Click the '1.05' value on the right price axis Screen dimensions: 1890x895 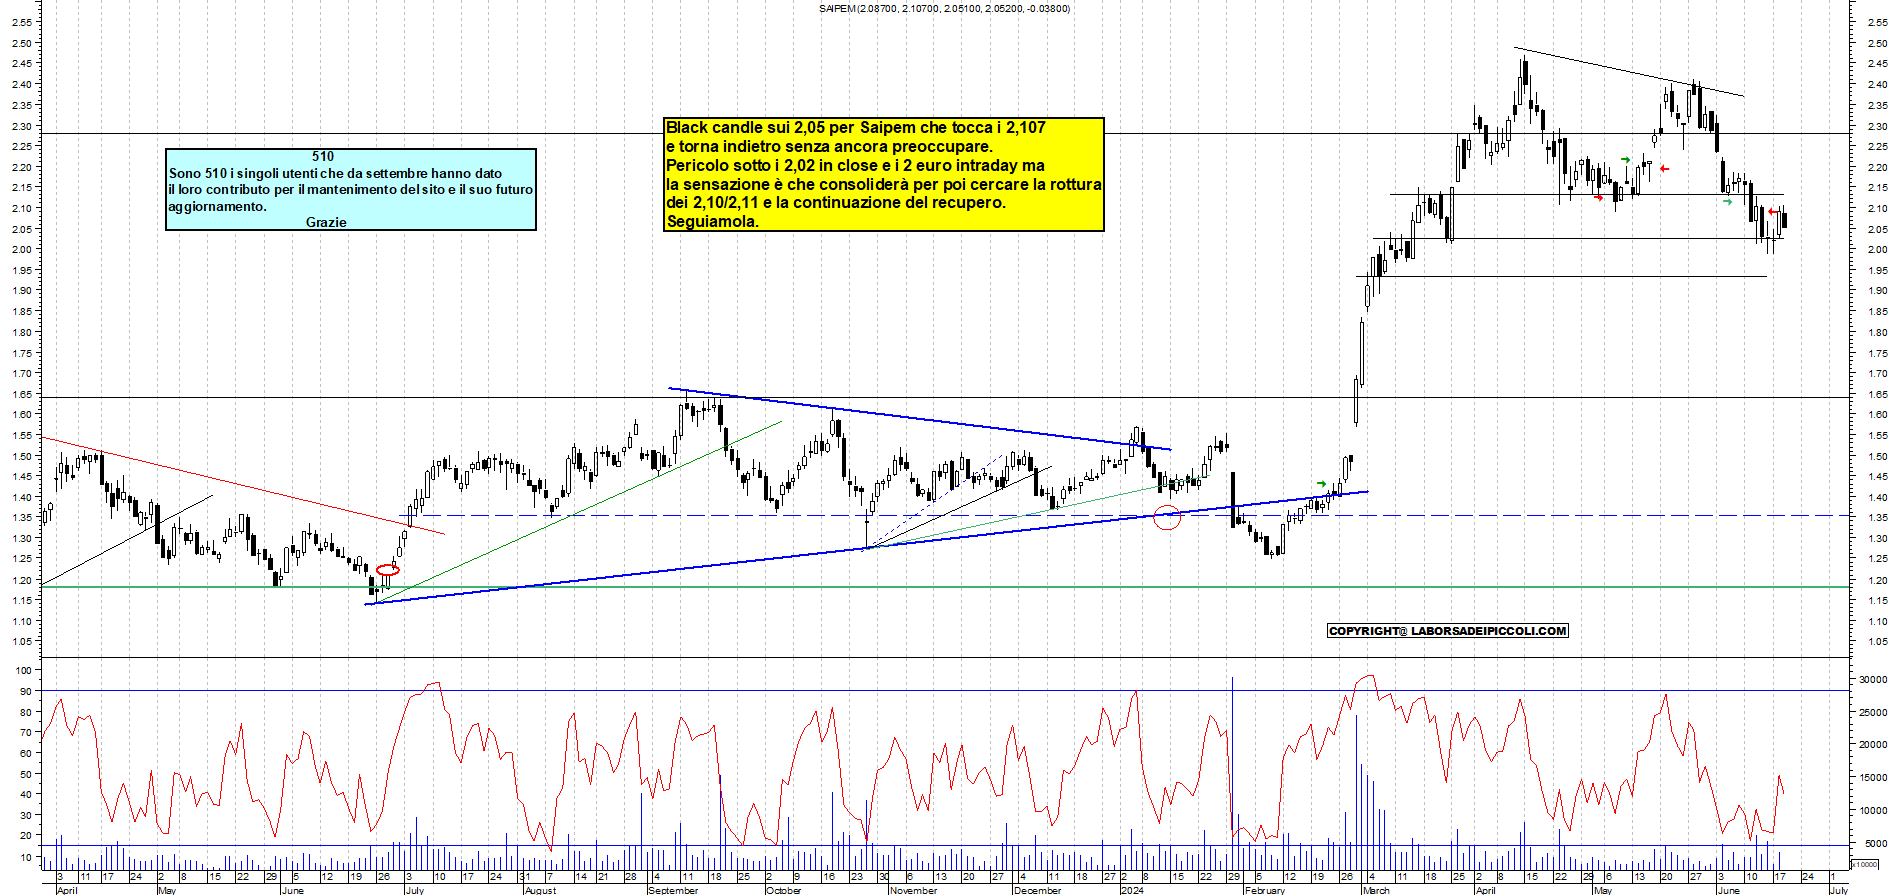pyautogui.click(x=1877, y=642)
